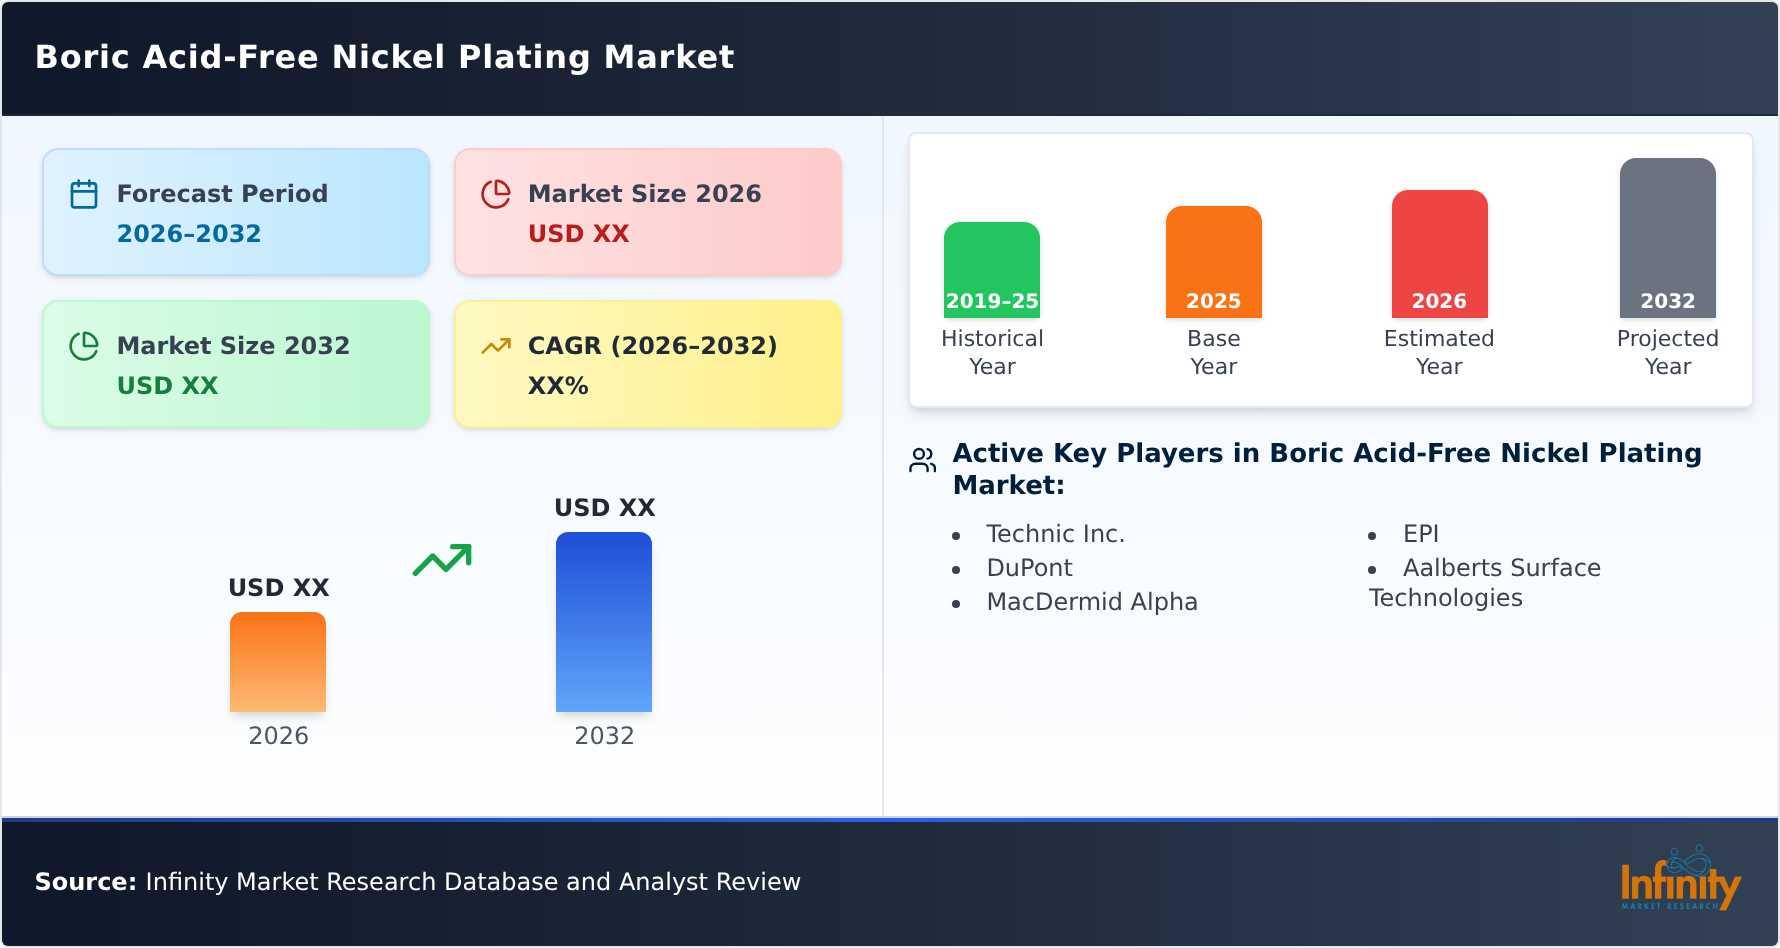Click the blue 2032 market size bar
This screenshot has width=1780, height=948.
click(x=604, y=622)
